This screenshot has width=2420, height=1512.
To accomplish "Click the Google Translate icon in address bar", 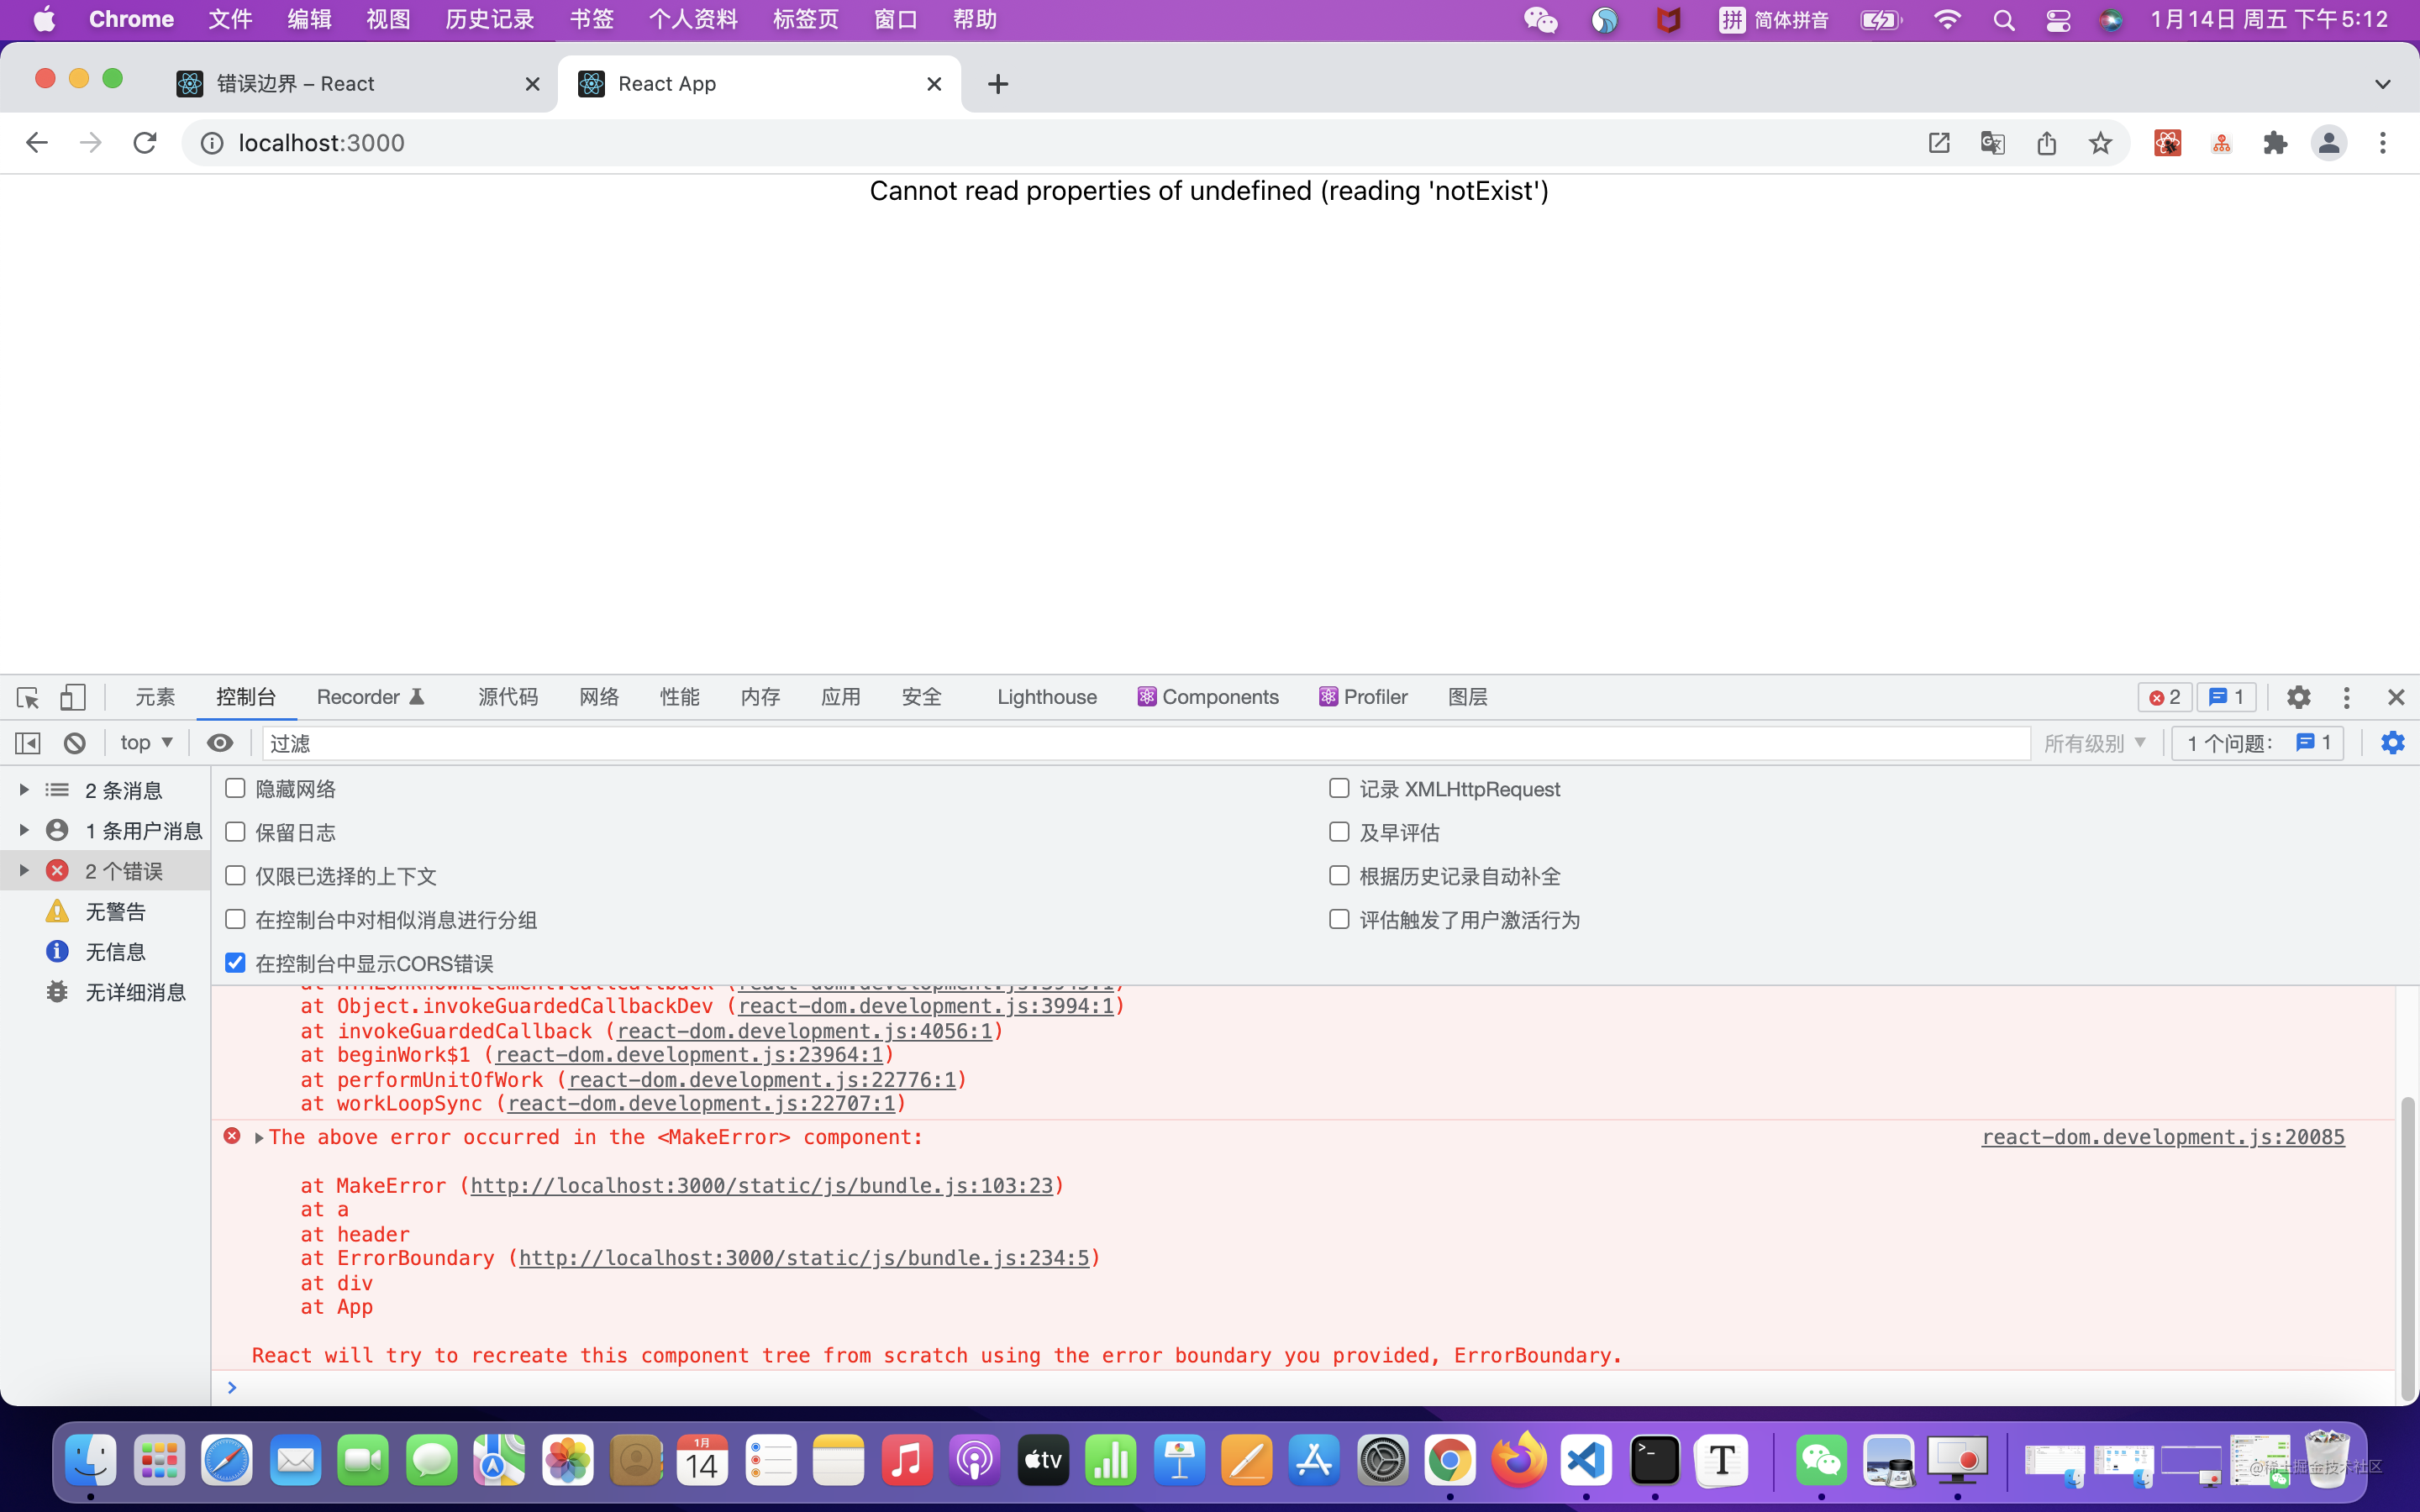I will (x=1992, y=143).
